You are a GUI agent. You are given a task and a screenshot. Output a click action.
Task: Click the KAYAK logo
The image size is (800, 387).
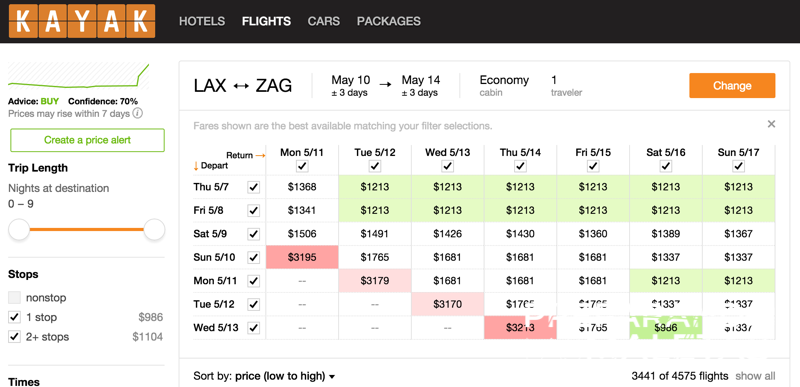click(82, 21)
